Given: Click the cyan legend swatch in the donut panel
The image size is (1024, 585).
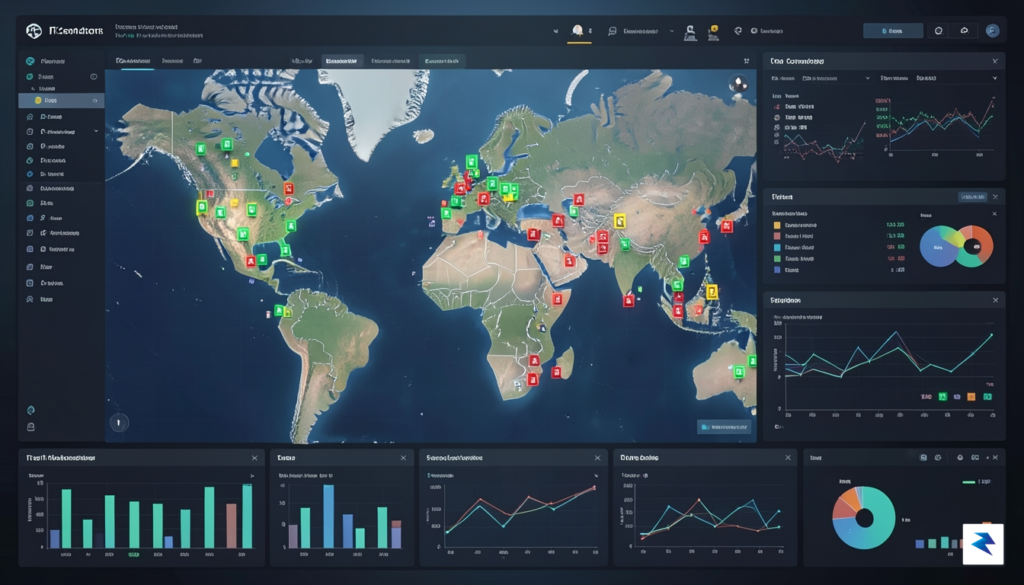Looking at the screenshot, I should pyautogui.click(x=777, y=247).
